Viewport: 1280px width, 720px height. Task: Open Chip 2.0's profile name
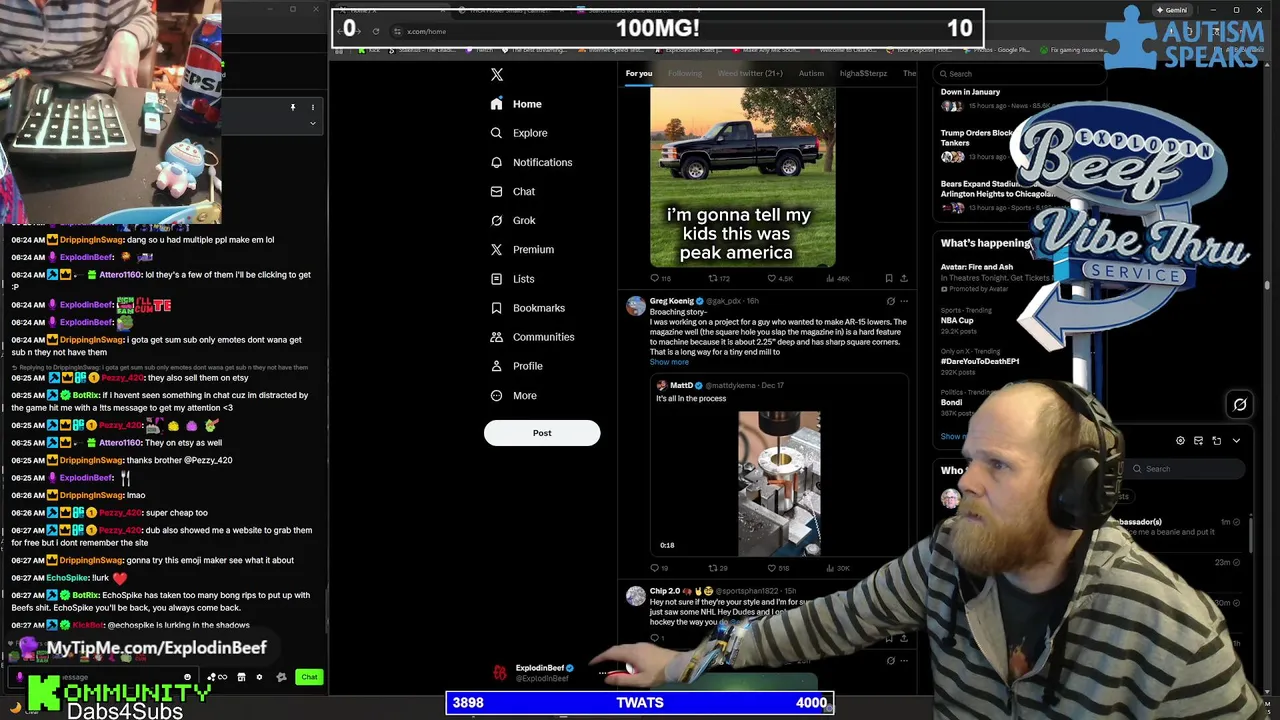665,591
